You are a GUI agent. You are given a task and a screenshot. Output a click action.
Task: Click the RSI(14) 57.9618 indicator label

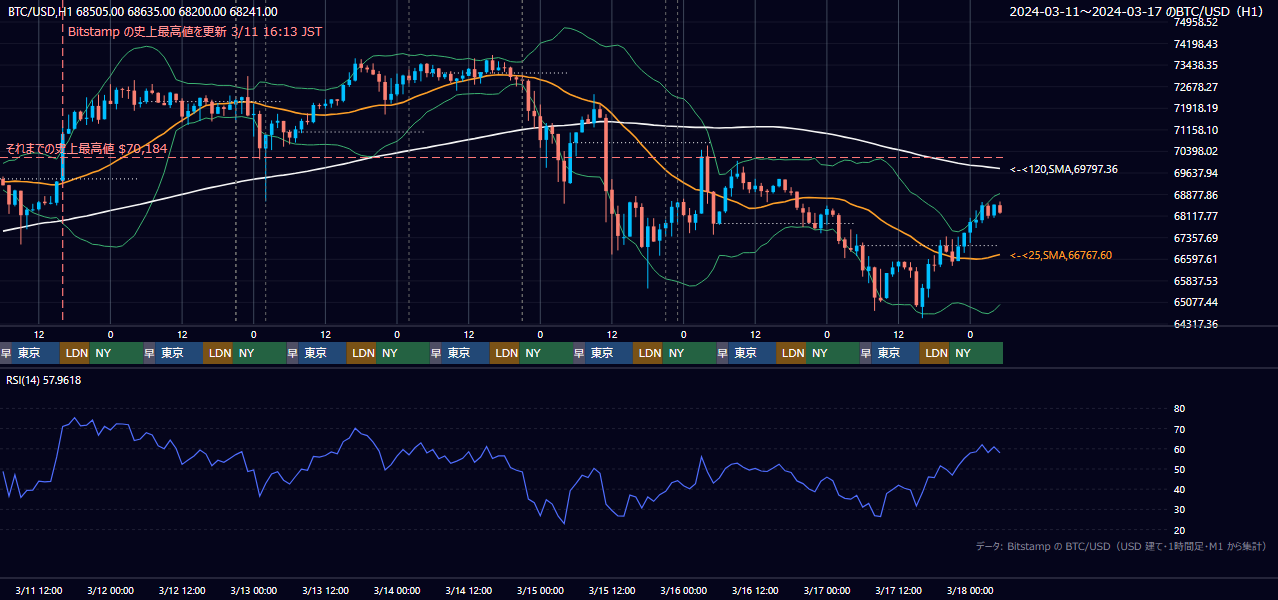click(44, 380)
